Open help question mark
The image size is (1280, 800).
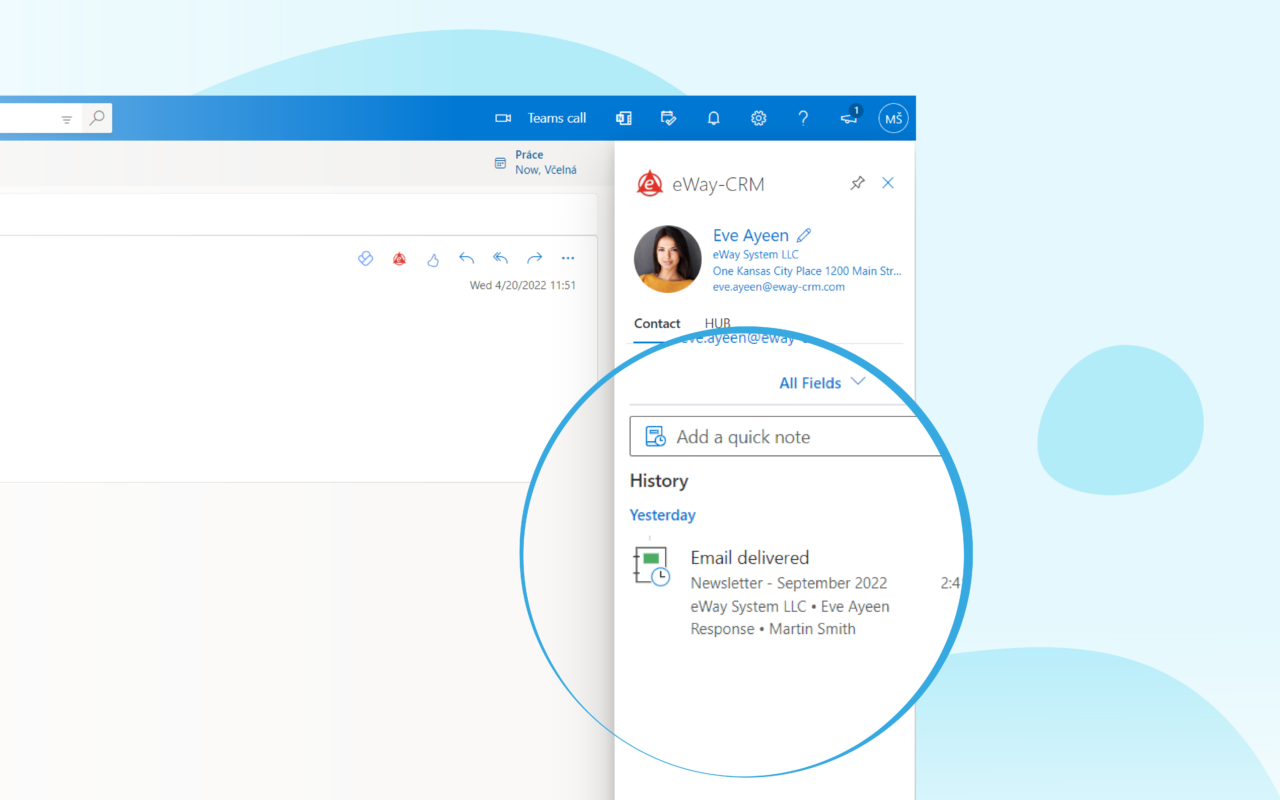[803, 118]
